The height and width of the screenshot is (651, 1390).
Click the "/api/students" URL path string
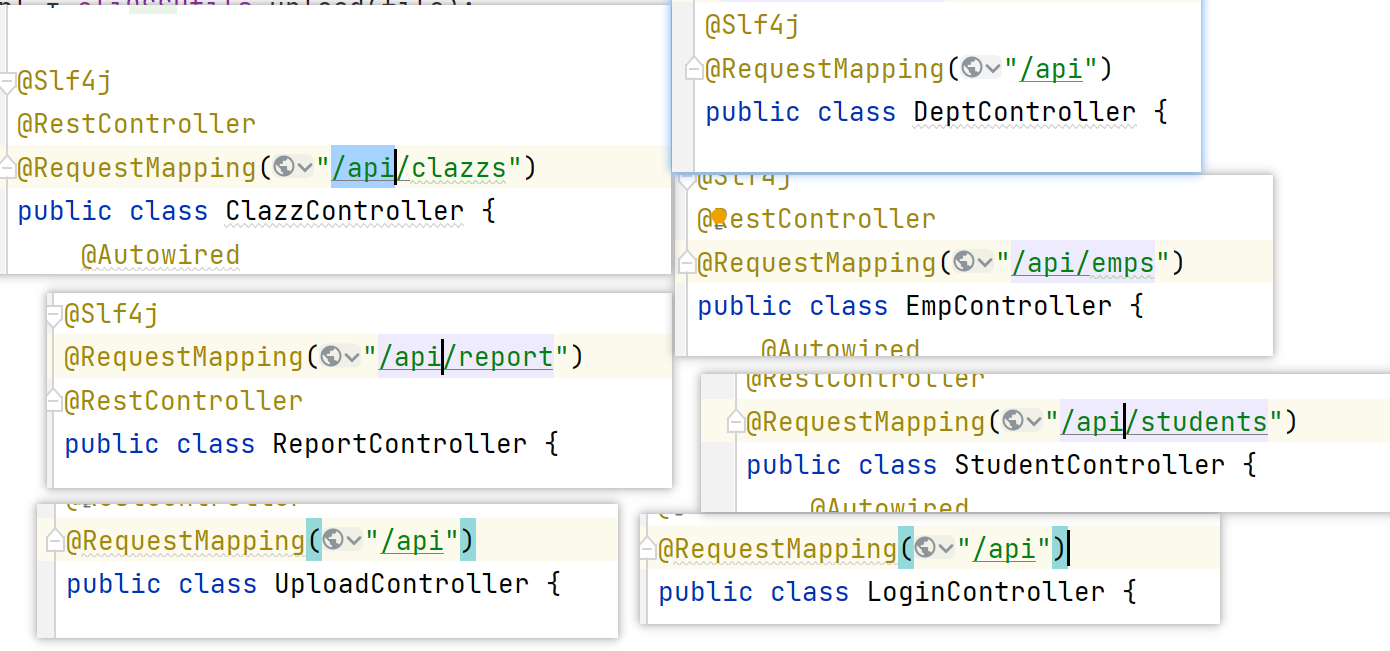(1164, 421)
